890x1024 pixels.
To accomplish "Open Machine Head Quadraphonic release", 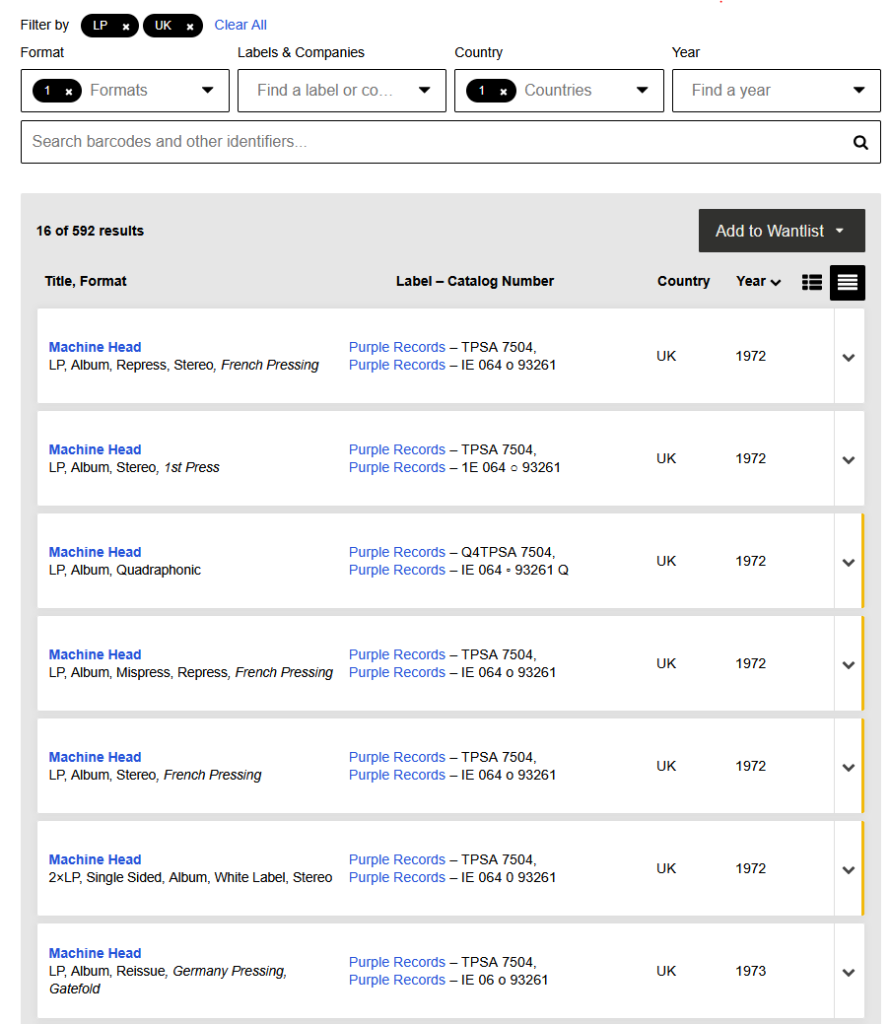I will pyautogui.click(x=95, y=552).
